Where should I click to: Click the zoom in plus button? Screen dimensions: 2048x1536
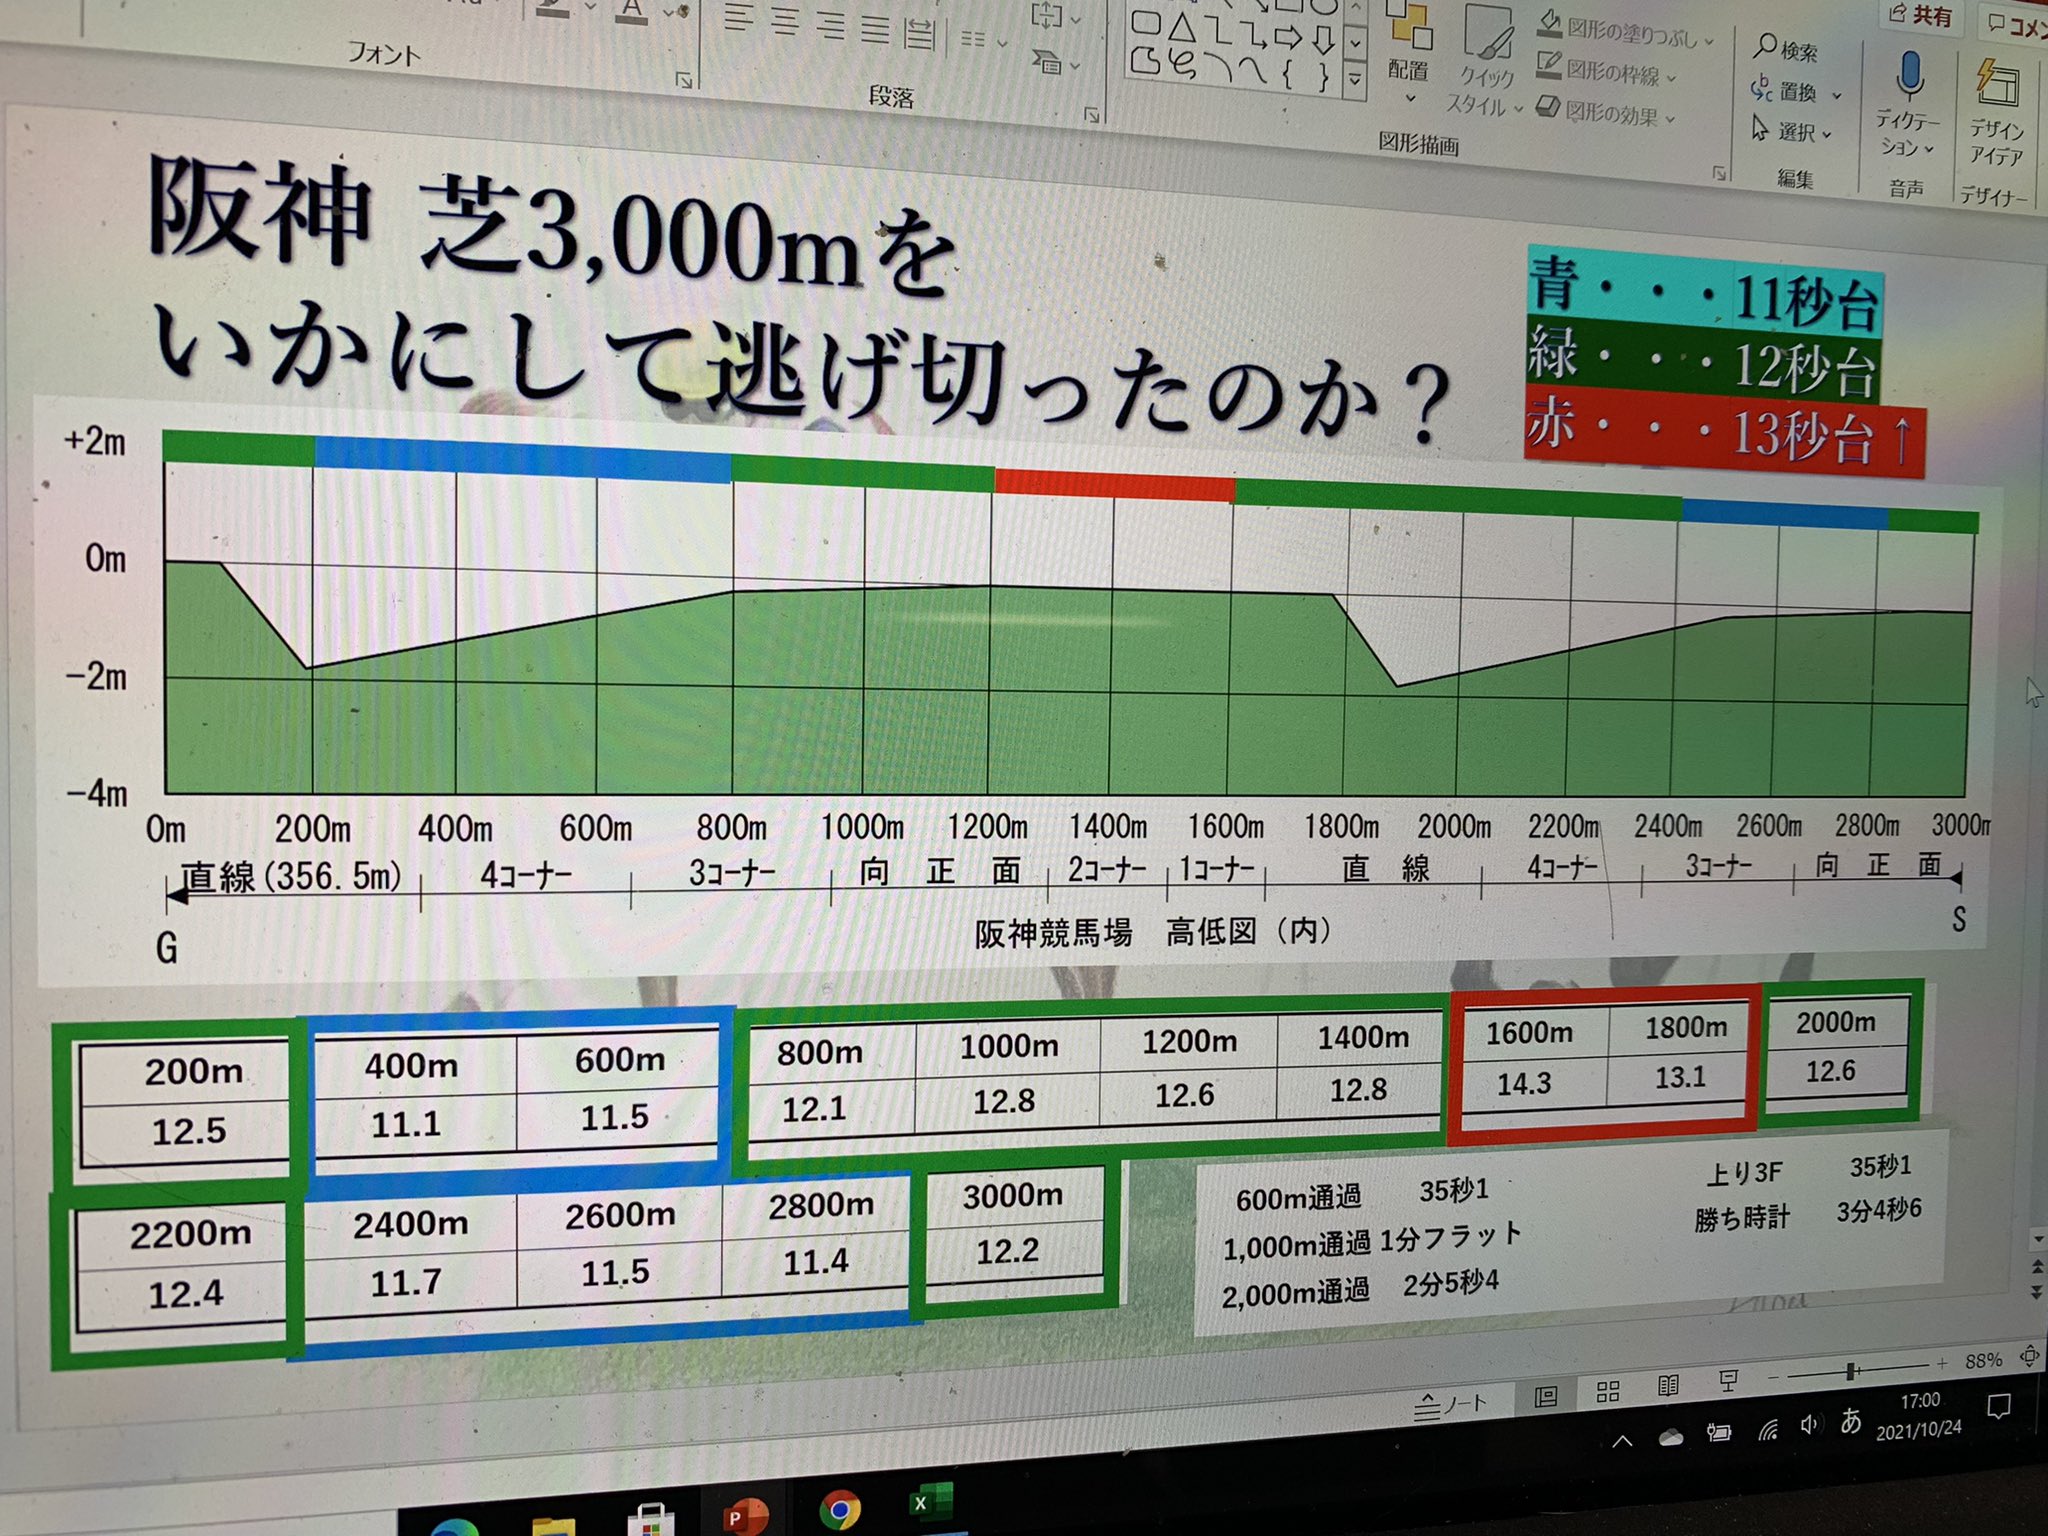1942,1363
